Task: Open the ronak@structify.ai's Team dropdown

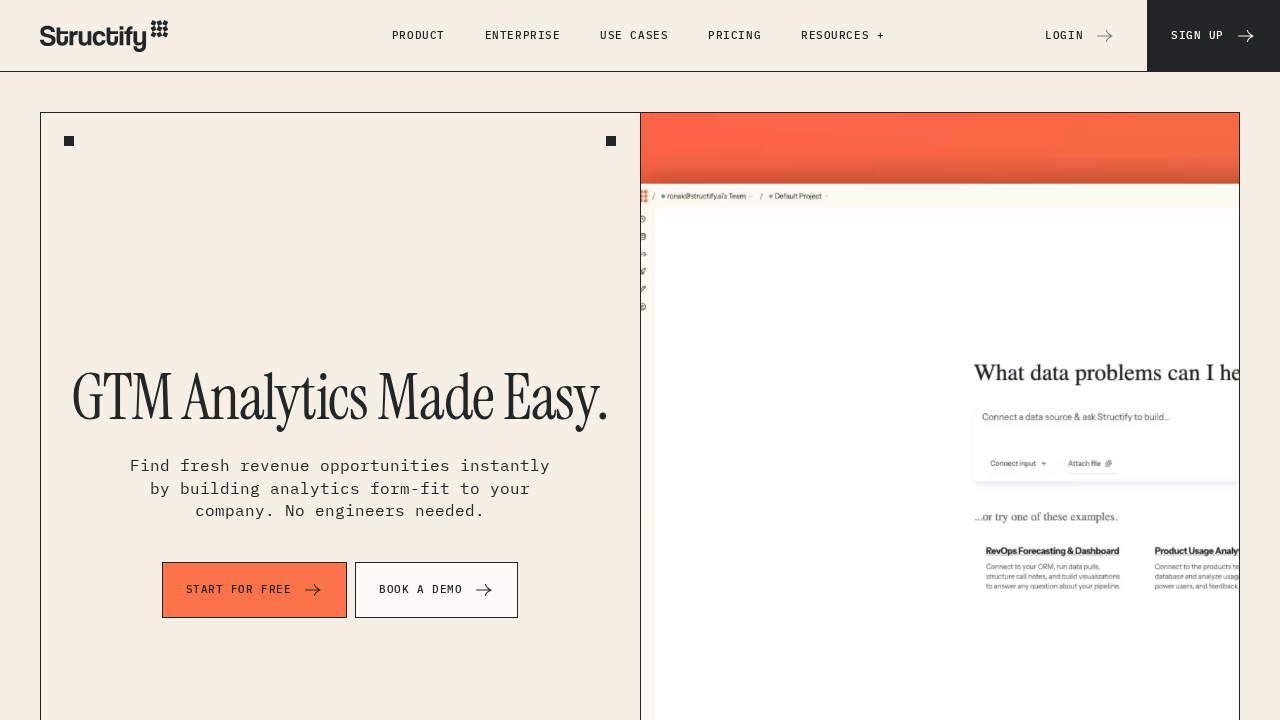Action: click(x=708, y=196)
